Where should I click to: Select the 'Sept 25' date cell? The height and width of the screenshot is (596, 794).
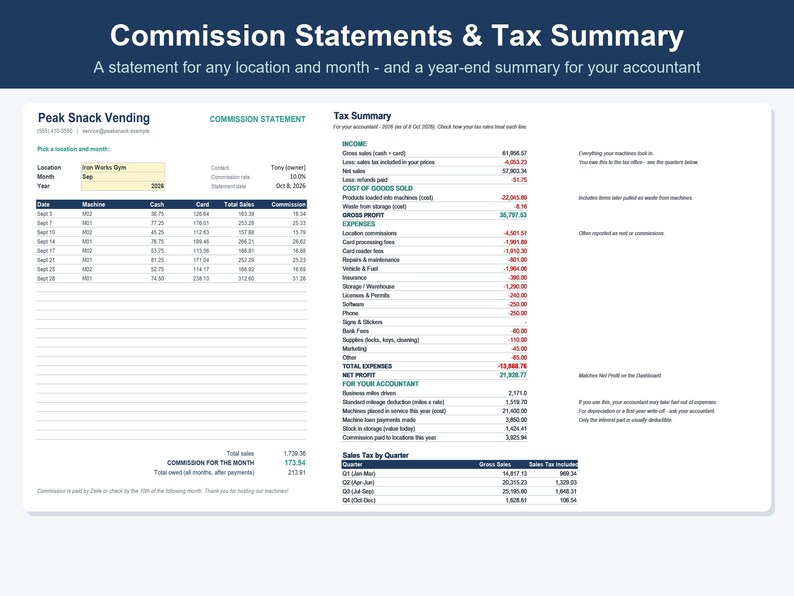46,269
